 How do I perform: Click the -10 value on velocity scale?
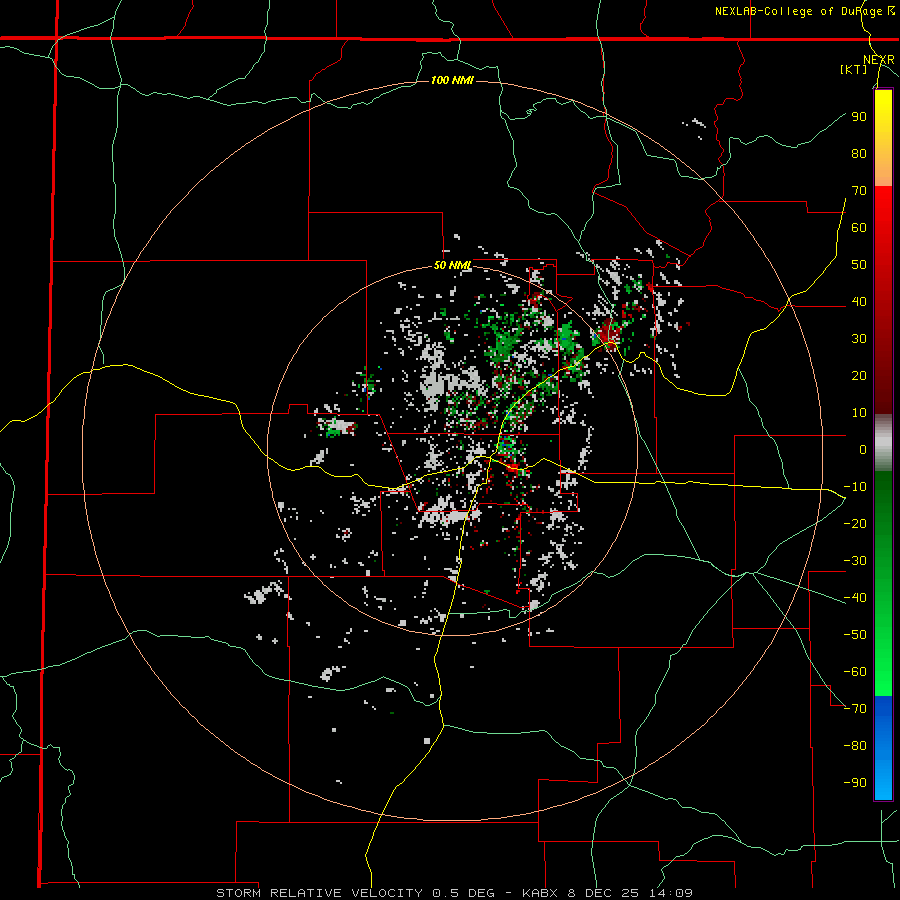(855, 487)
